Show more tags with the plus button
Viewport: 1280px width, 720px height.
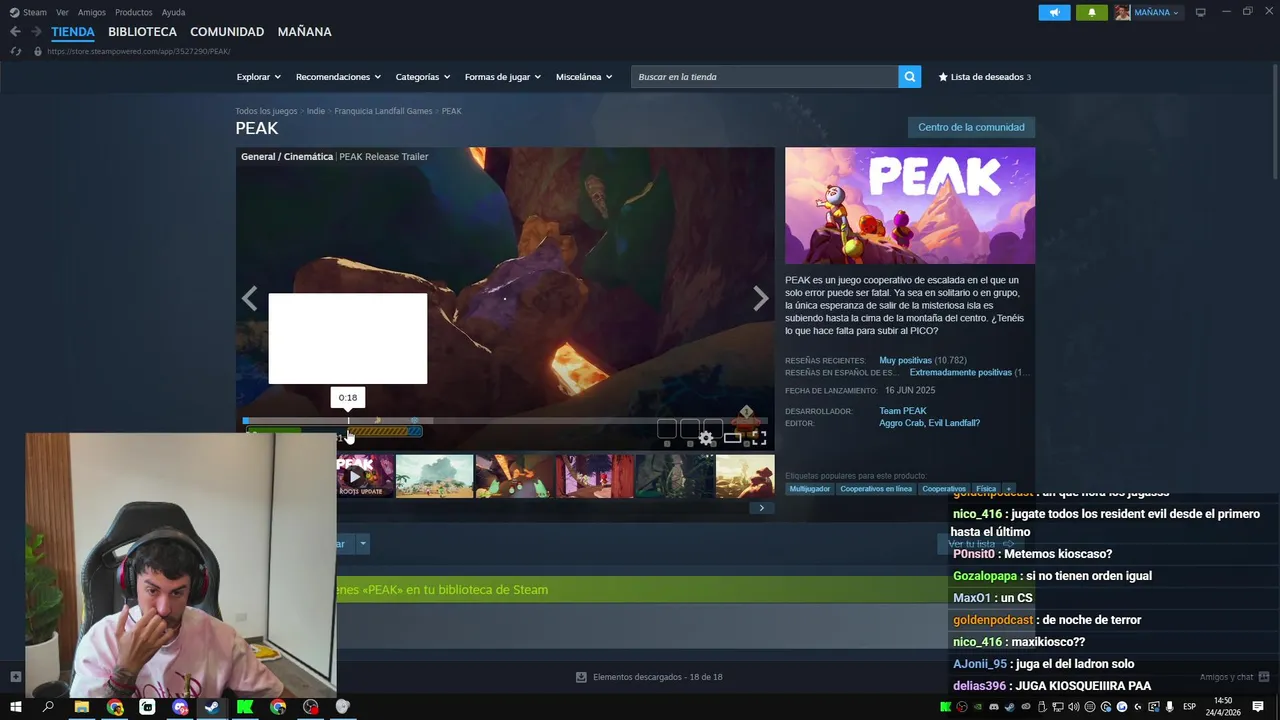[x=1009, y=489]
